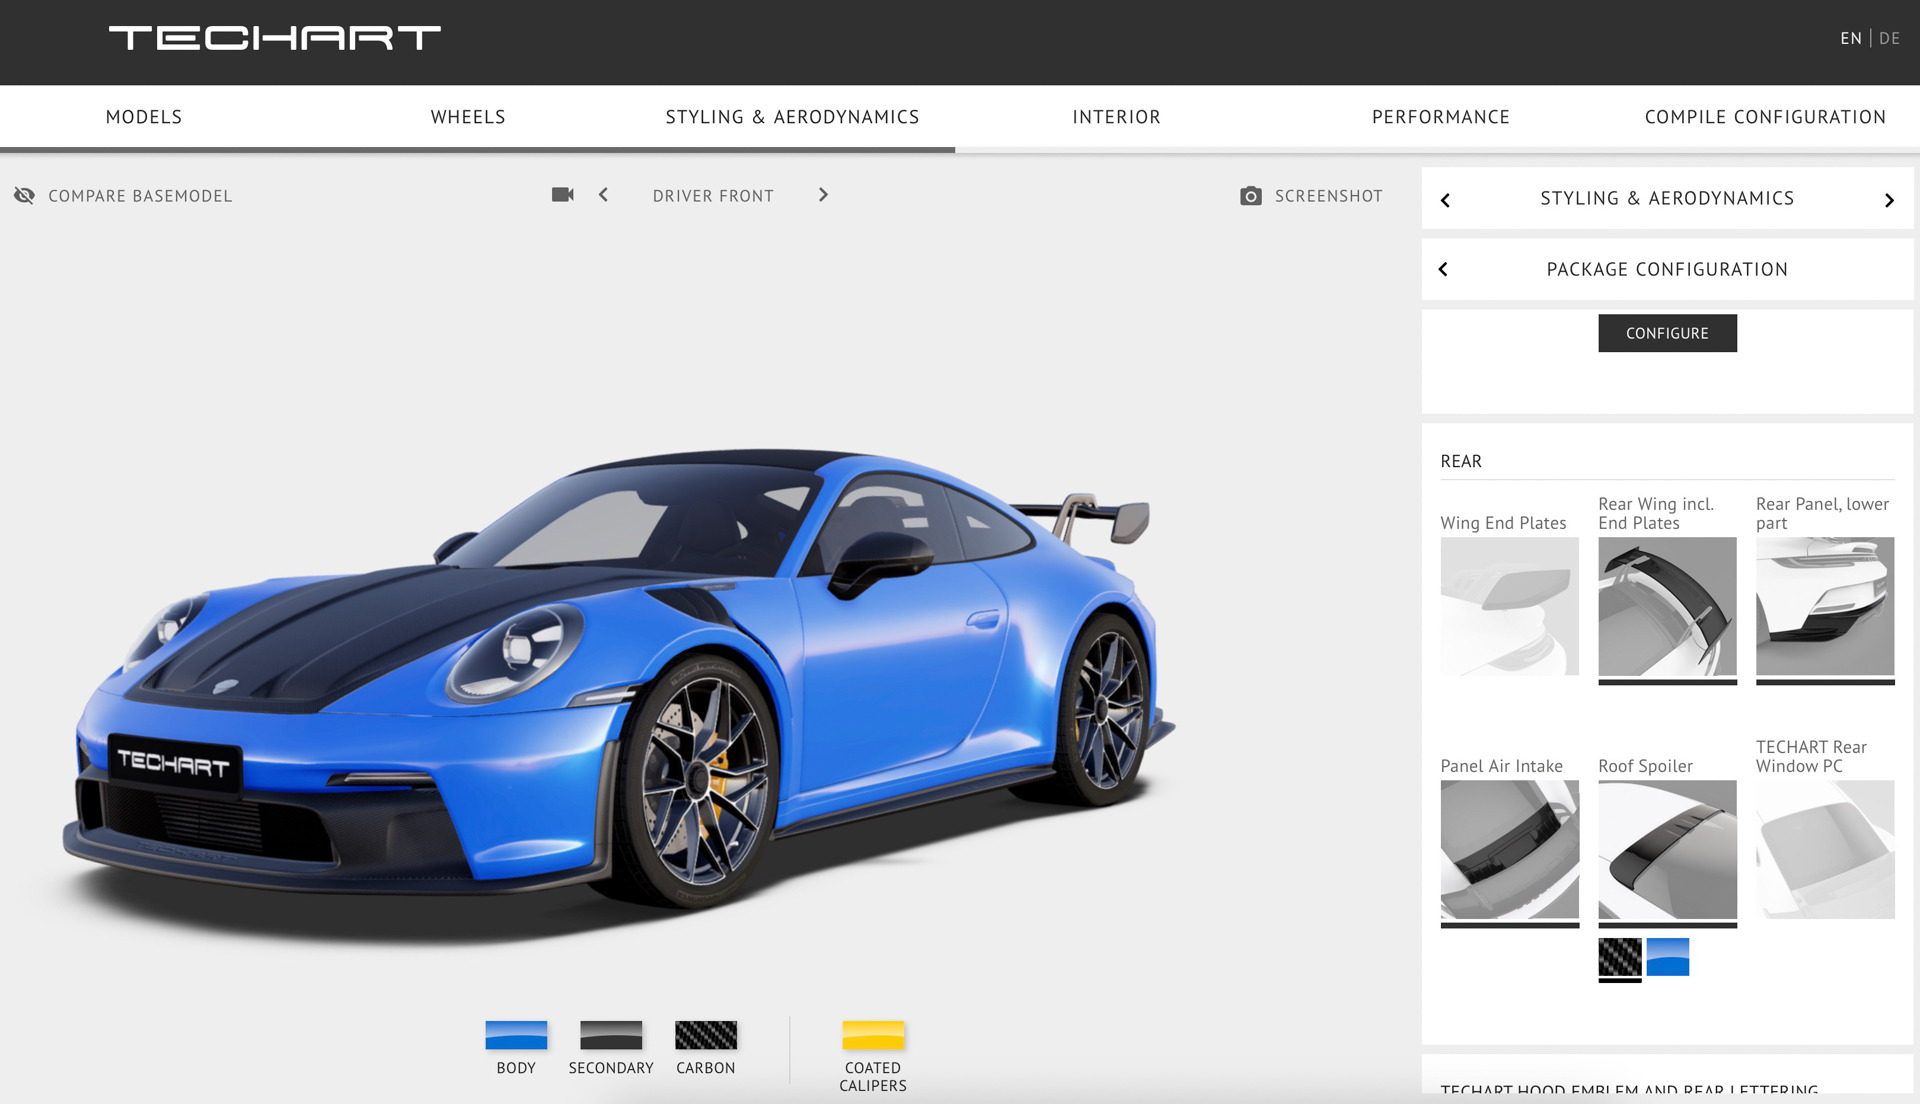
Task: Click the Configure button
Action: pyautogui.click(x=1667, y=333)
